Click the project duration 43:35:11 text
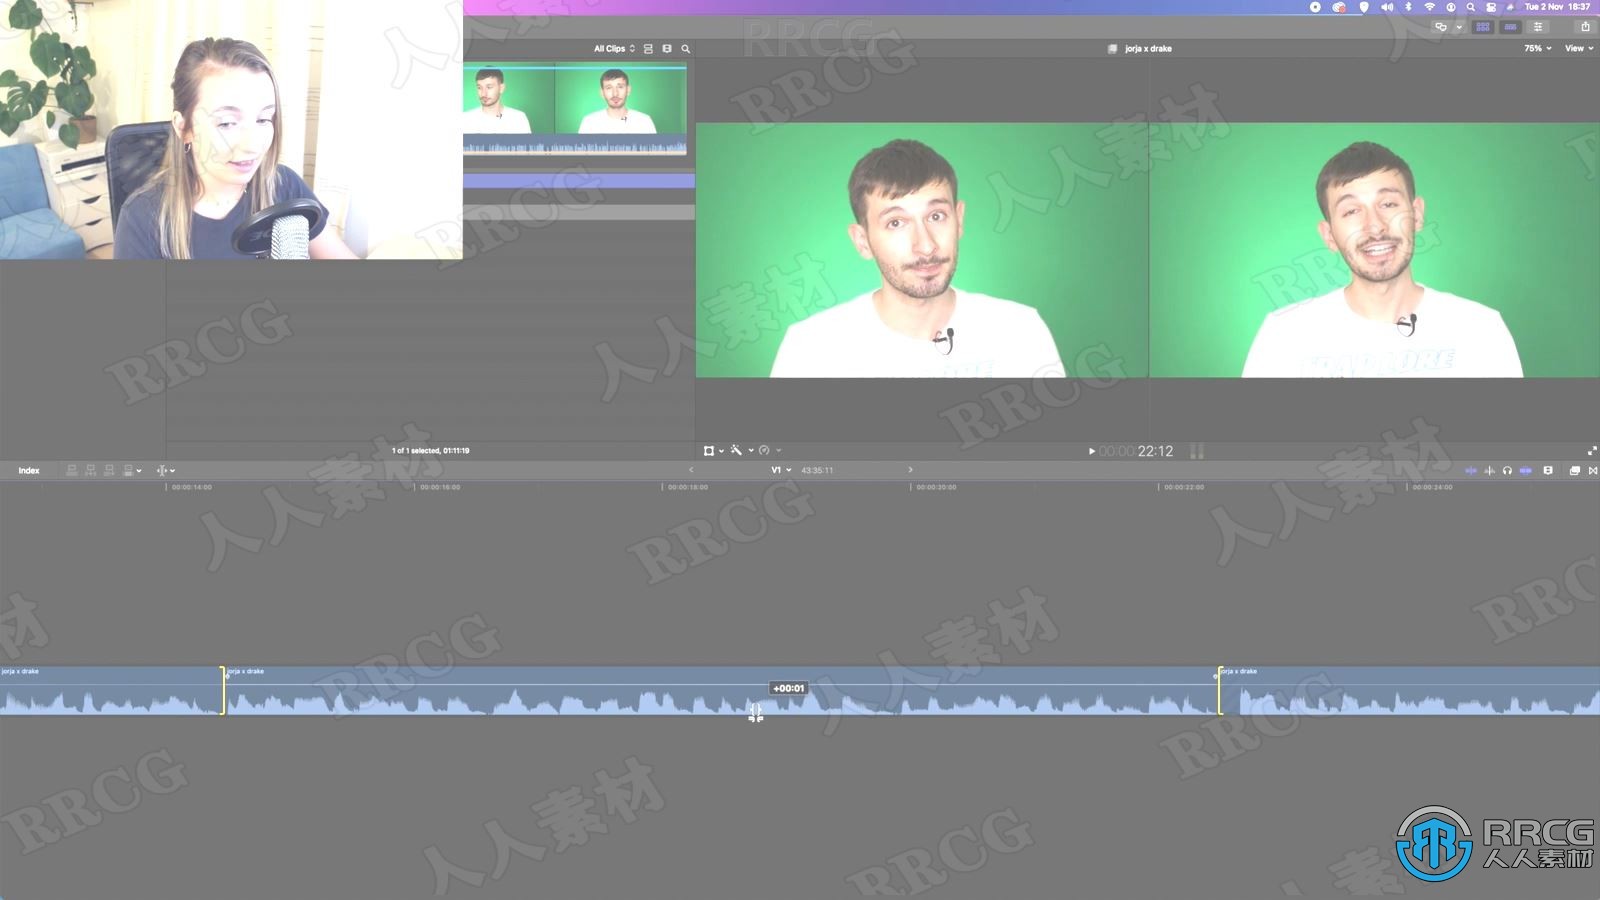The width and height of the screenshot is (1600, 900). click(817, 470)
